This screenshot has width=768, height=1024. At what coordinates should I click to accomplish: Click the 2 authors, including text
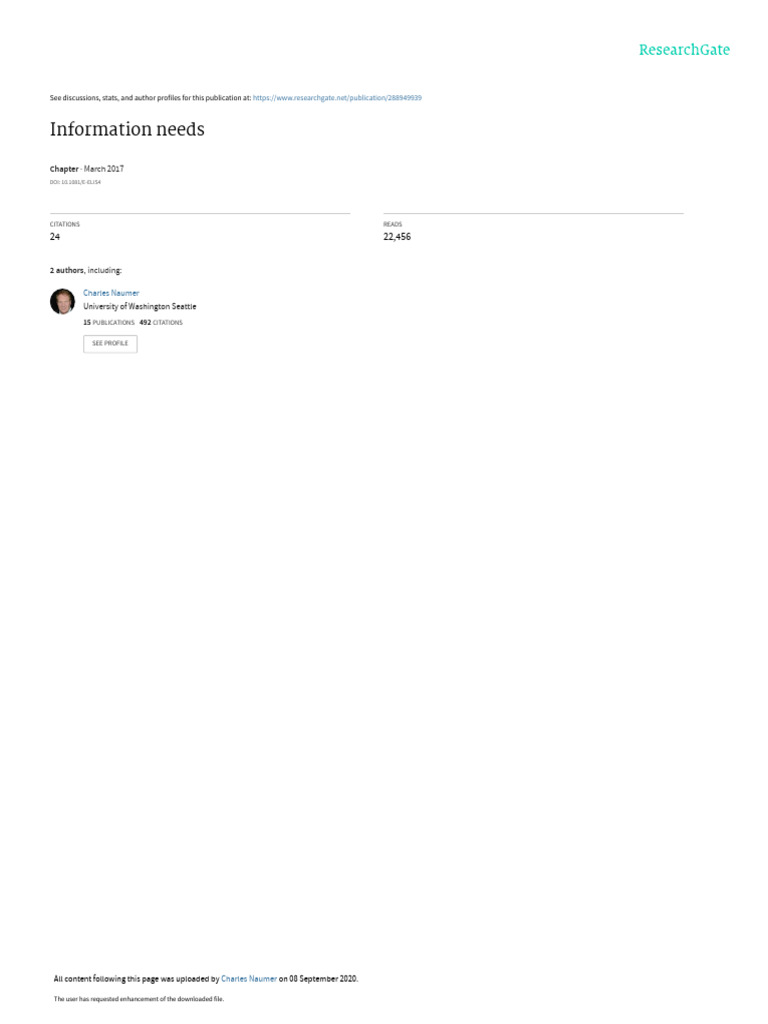tap(86, 270)
